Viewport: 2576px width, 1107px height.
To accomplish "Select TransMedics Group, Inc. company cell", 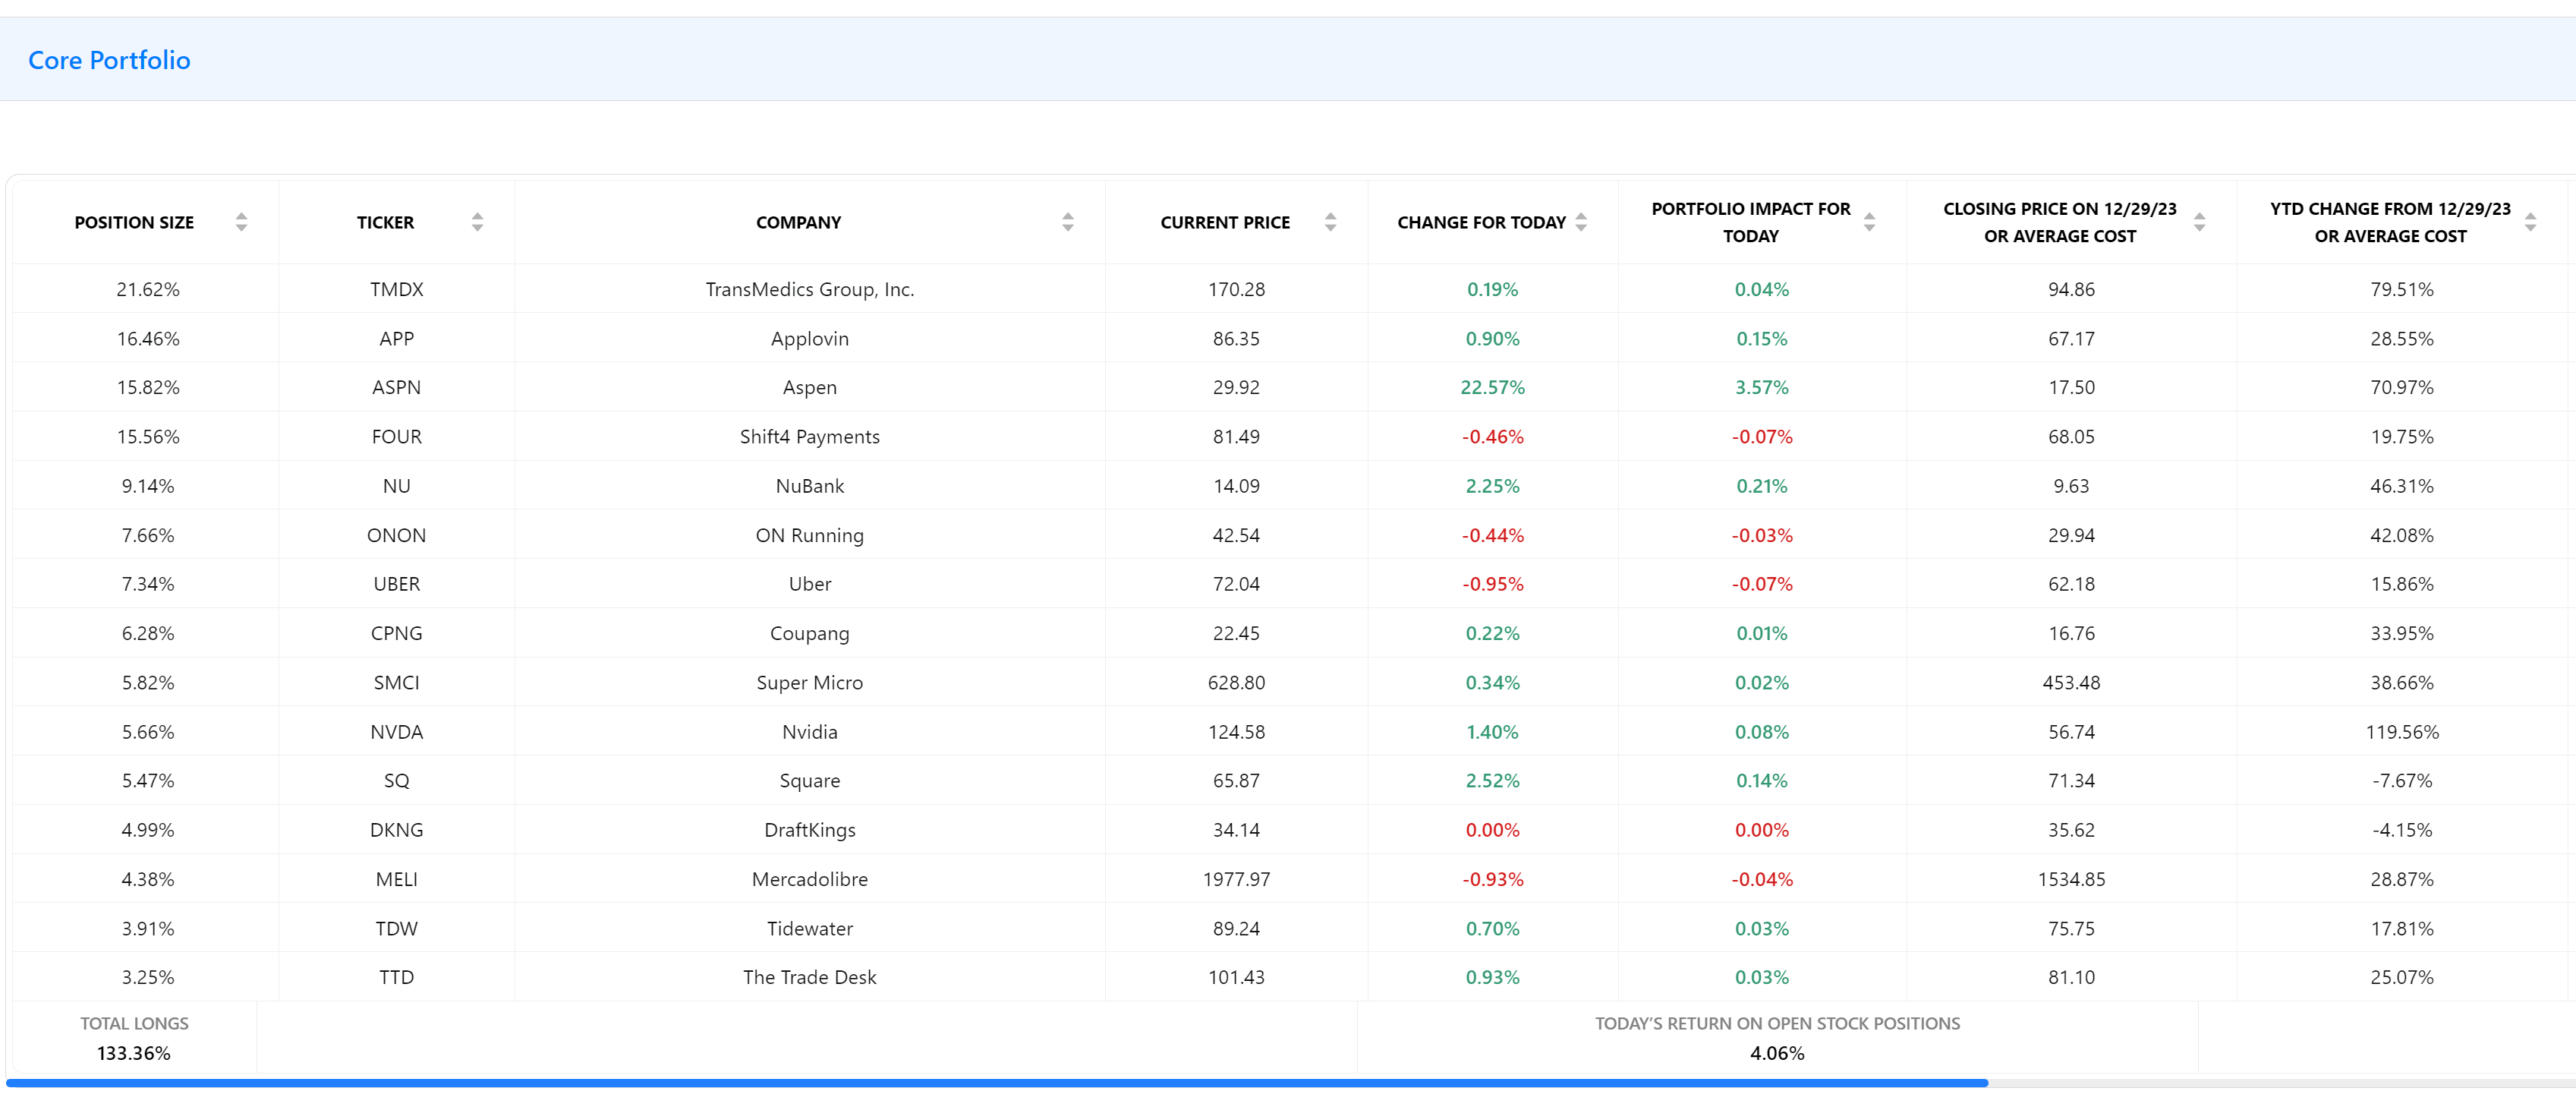I will tap(809, 289).
